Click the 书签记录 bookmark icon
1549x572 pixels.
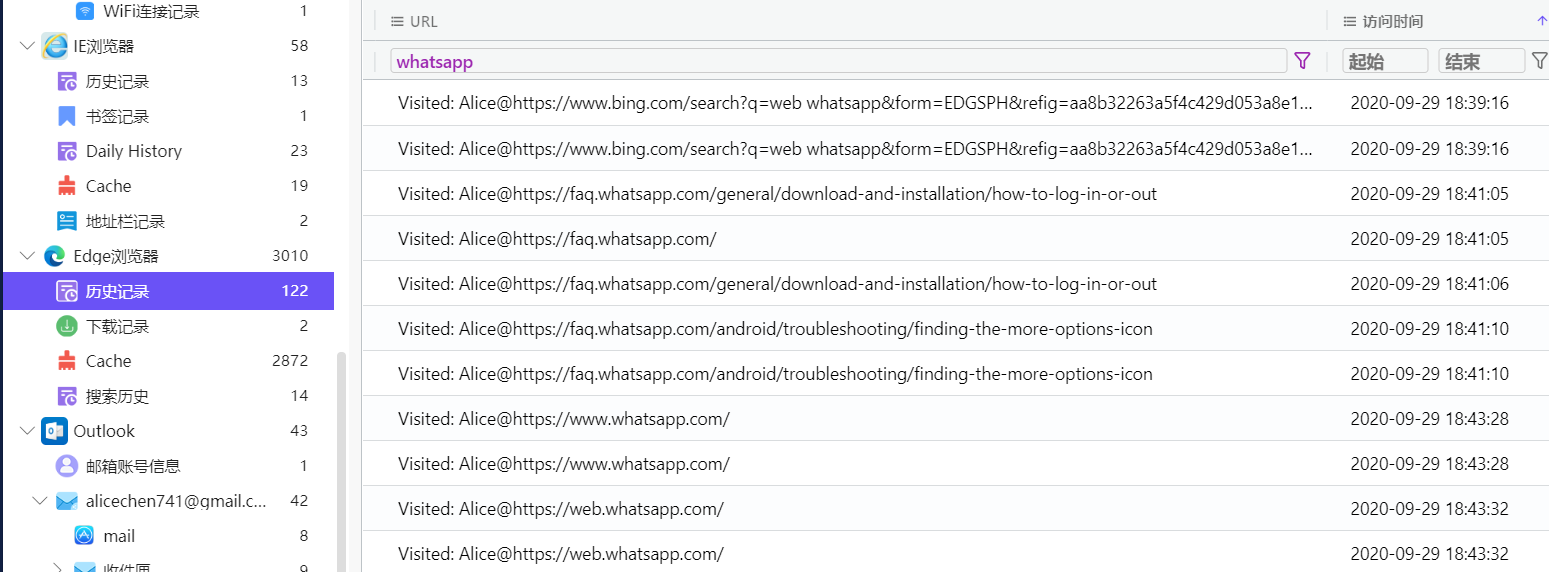click(x=67, y=116)
